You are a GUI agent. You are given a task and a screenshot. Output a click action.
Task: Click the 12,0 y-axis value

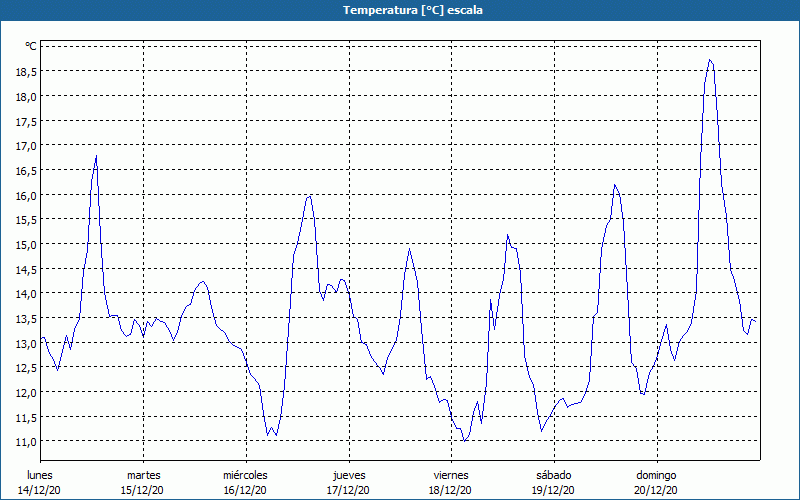(27, 393)
